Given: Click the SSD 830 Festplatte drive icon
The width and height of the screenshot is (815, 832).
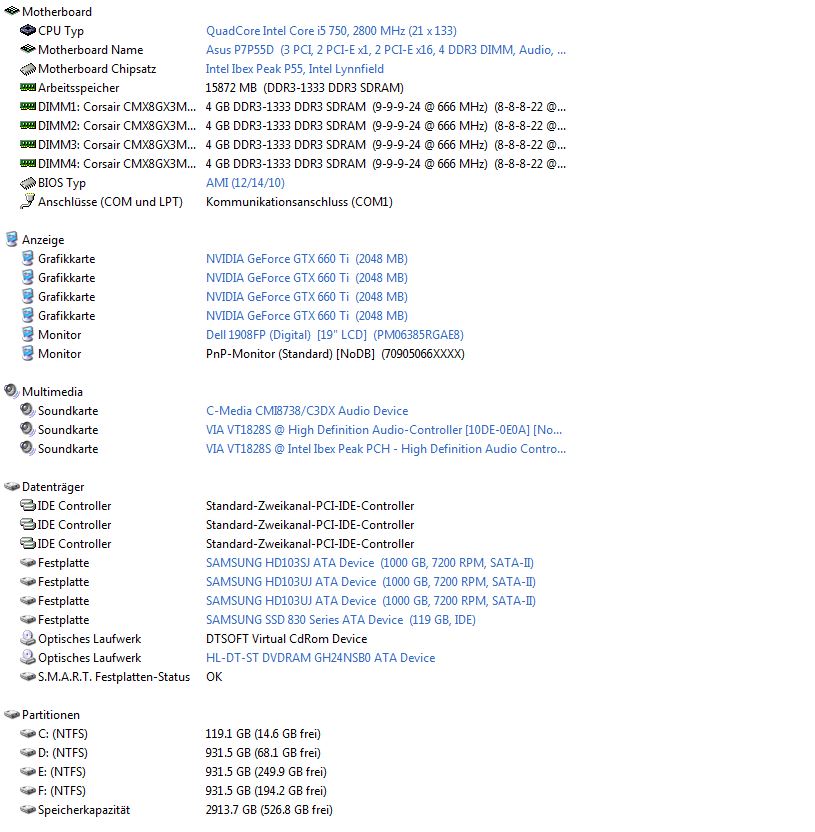Looking at the screenshot, I should (x=28, y=619).
